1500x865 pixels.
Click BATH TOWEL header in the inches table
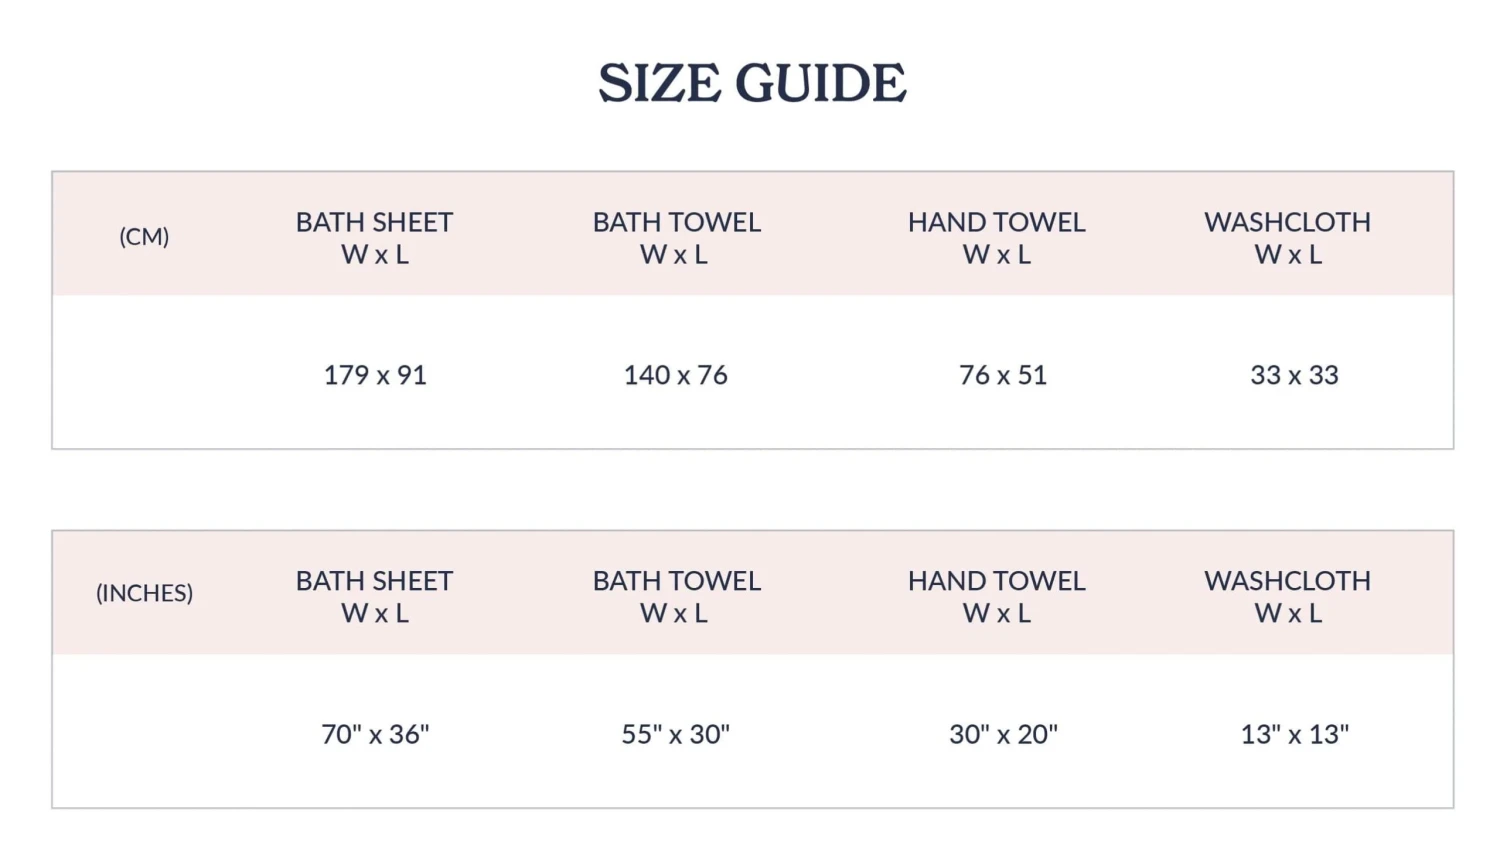click(676, 581)
